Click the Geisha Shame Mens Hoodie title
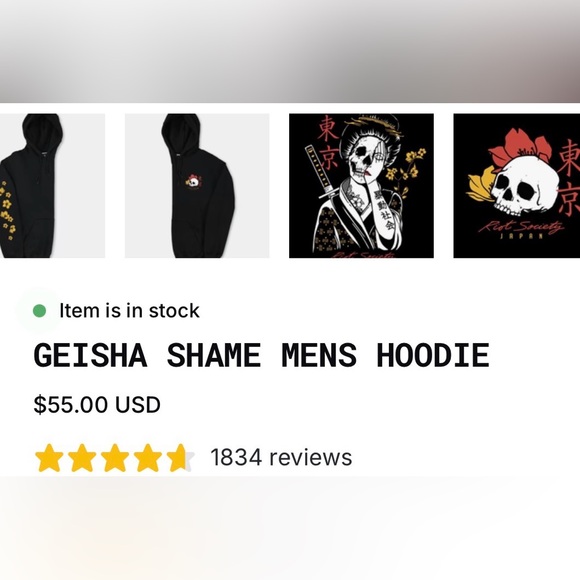The image size is (580, 580). 262,355
